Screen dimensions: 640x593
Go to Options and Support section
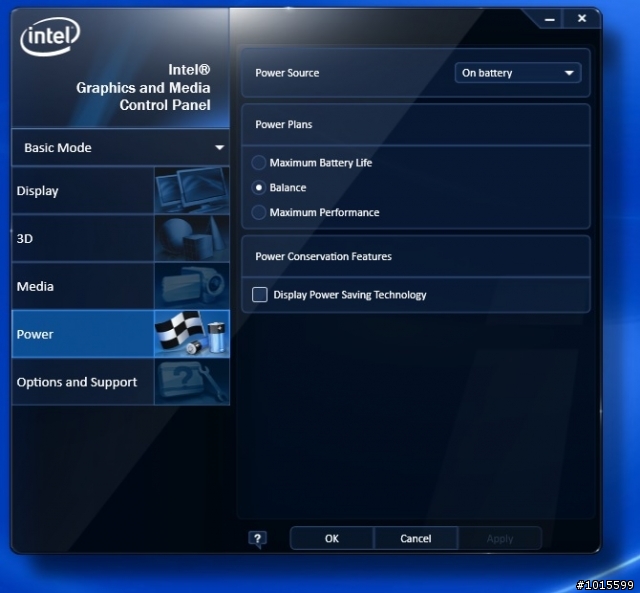coord(83,382)
